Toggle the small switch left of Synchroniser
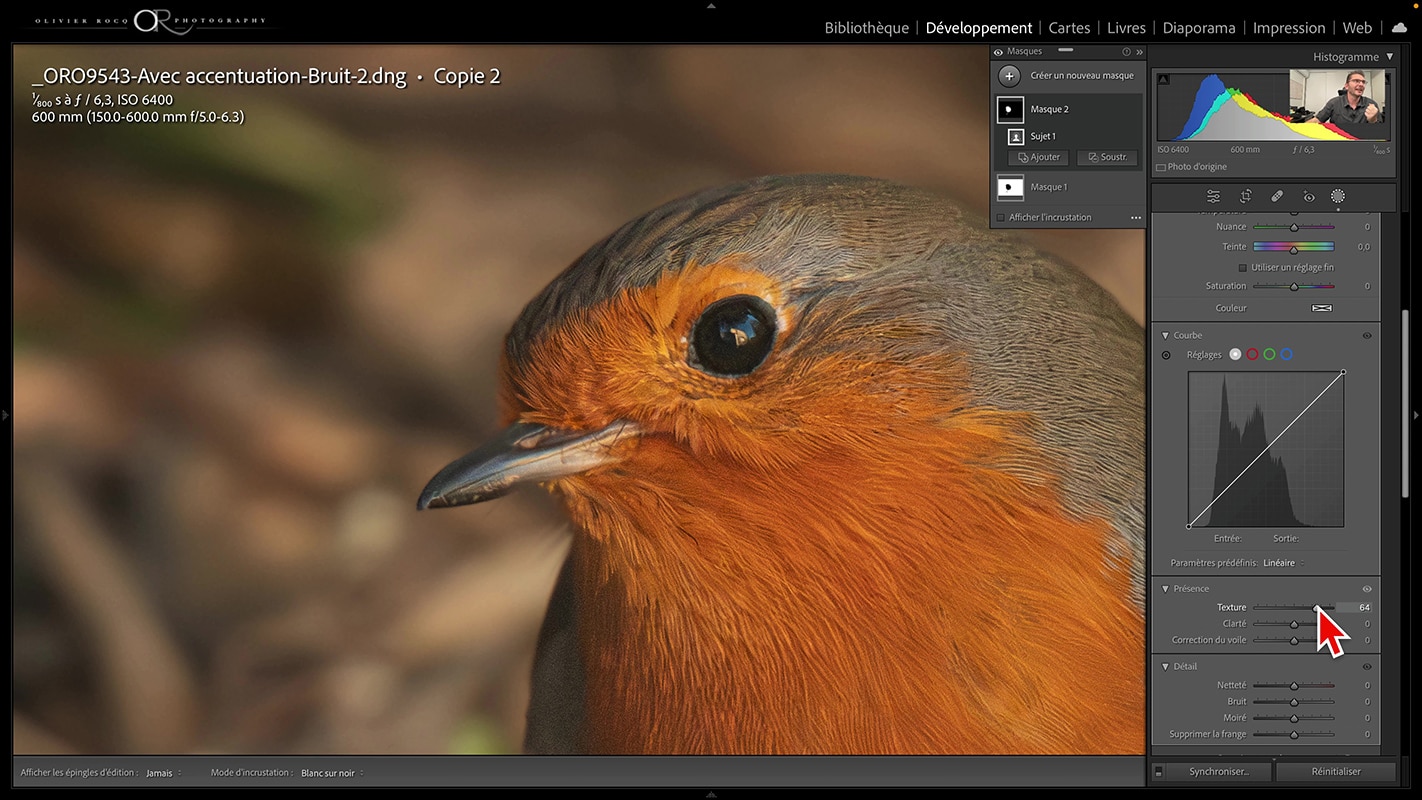Screen dimensions: 1422x800 click(1159, 772)
